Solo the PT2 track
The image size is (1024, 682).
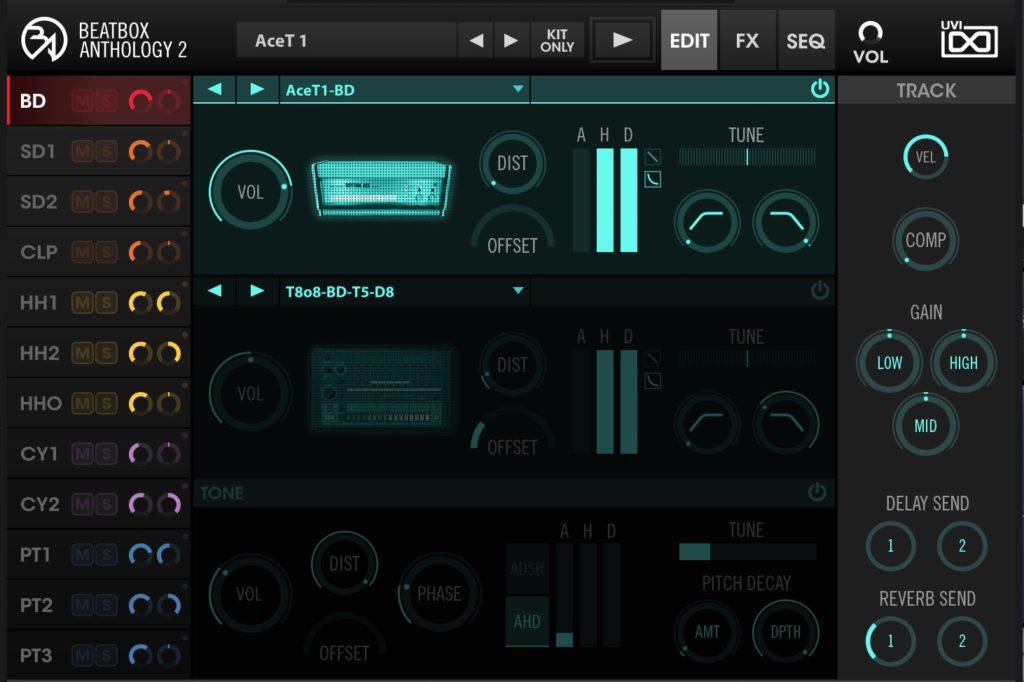(106, 605)
